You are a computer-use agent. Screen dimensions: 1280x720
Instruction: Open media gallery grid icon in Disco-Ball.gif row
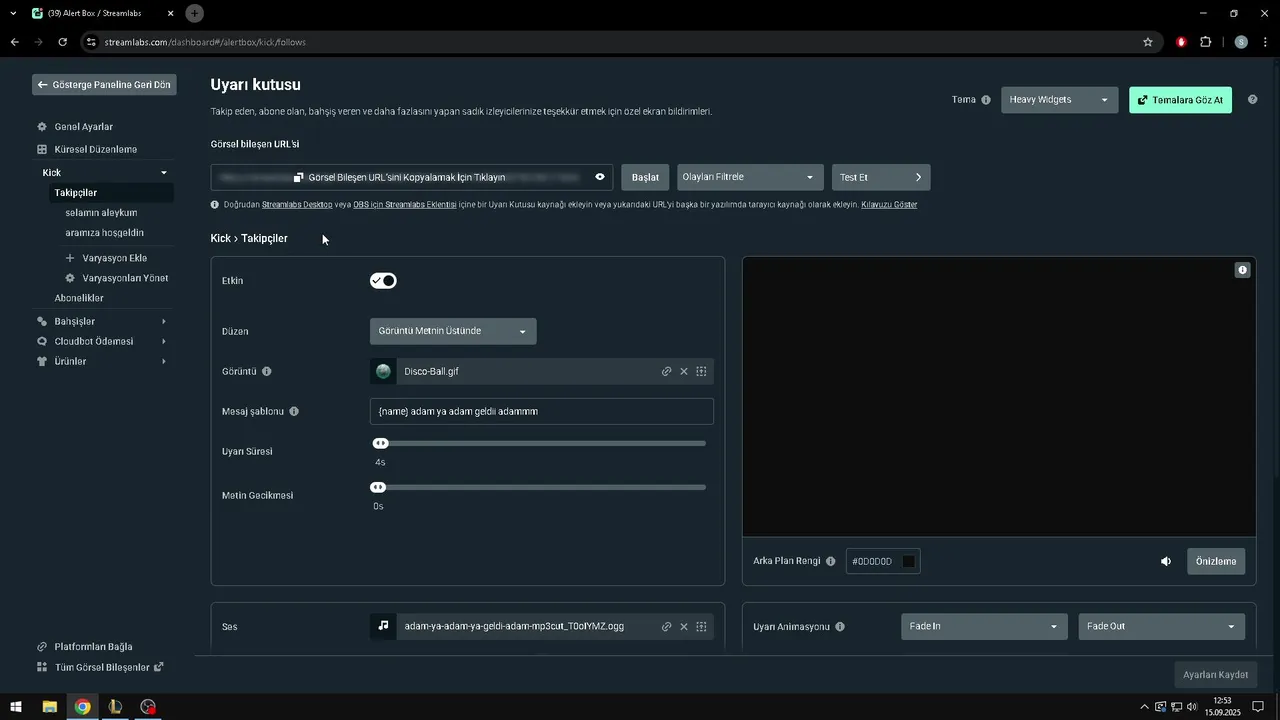[701, 371]
